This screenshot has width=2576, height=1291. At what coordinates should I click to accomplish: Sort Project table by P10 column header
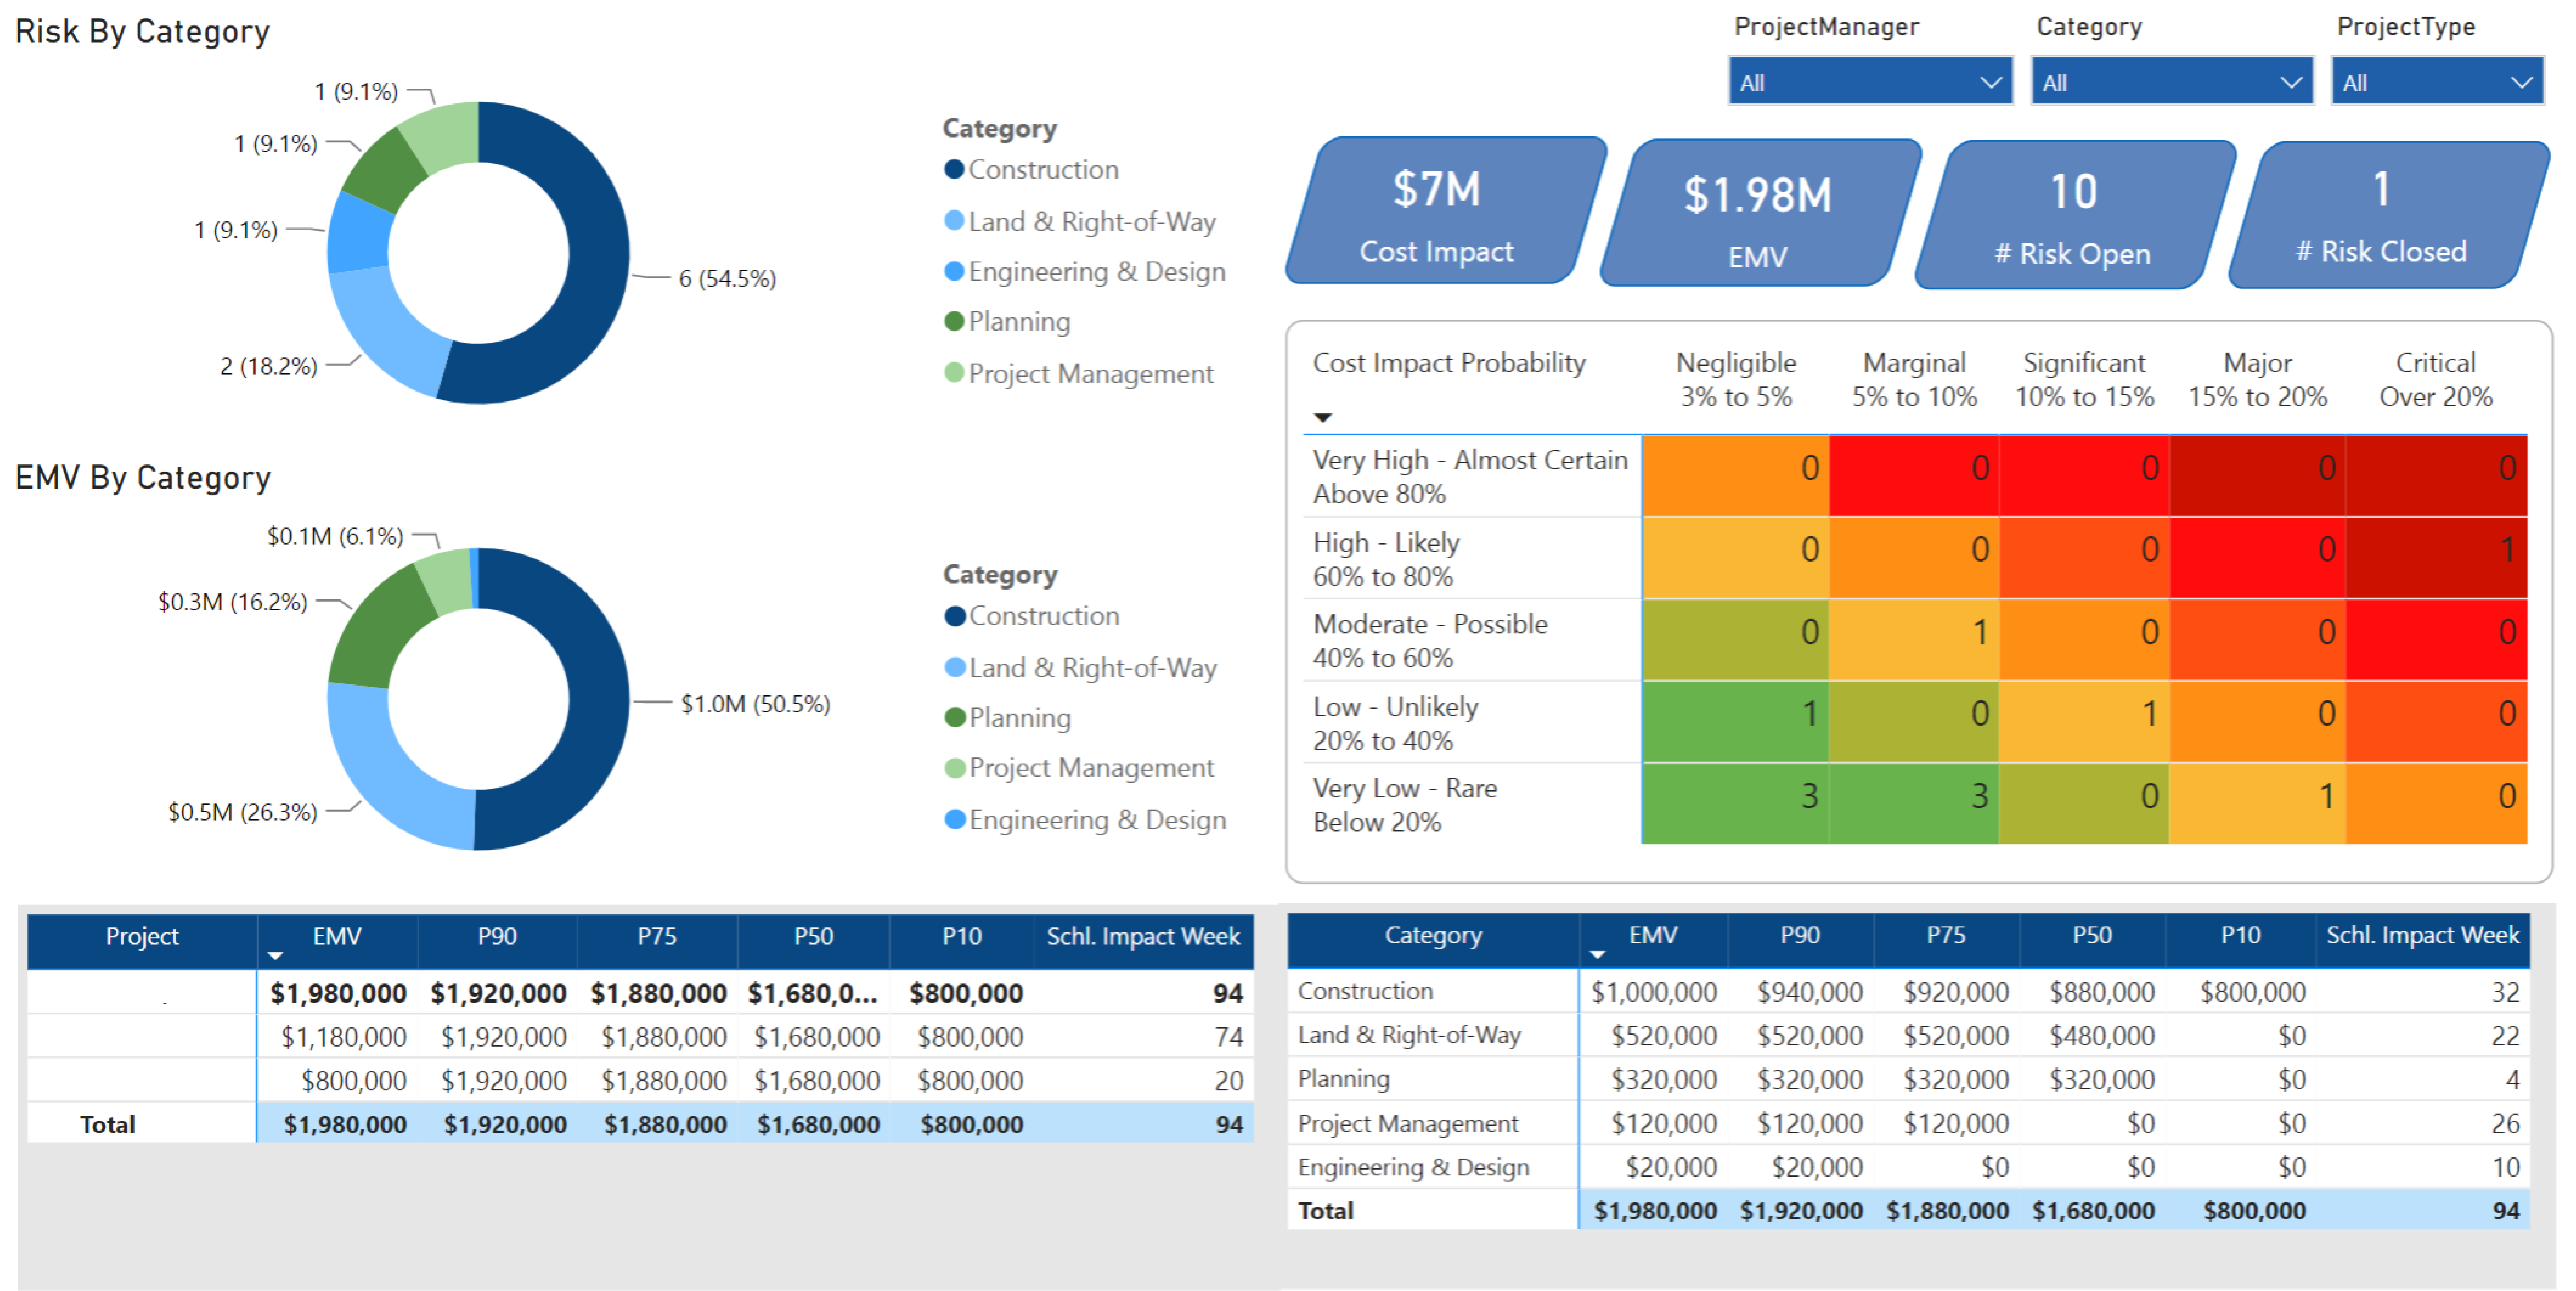tap(962, 937)
